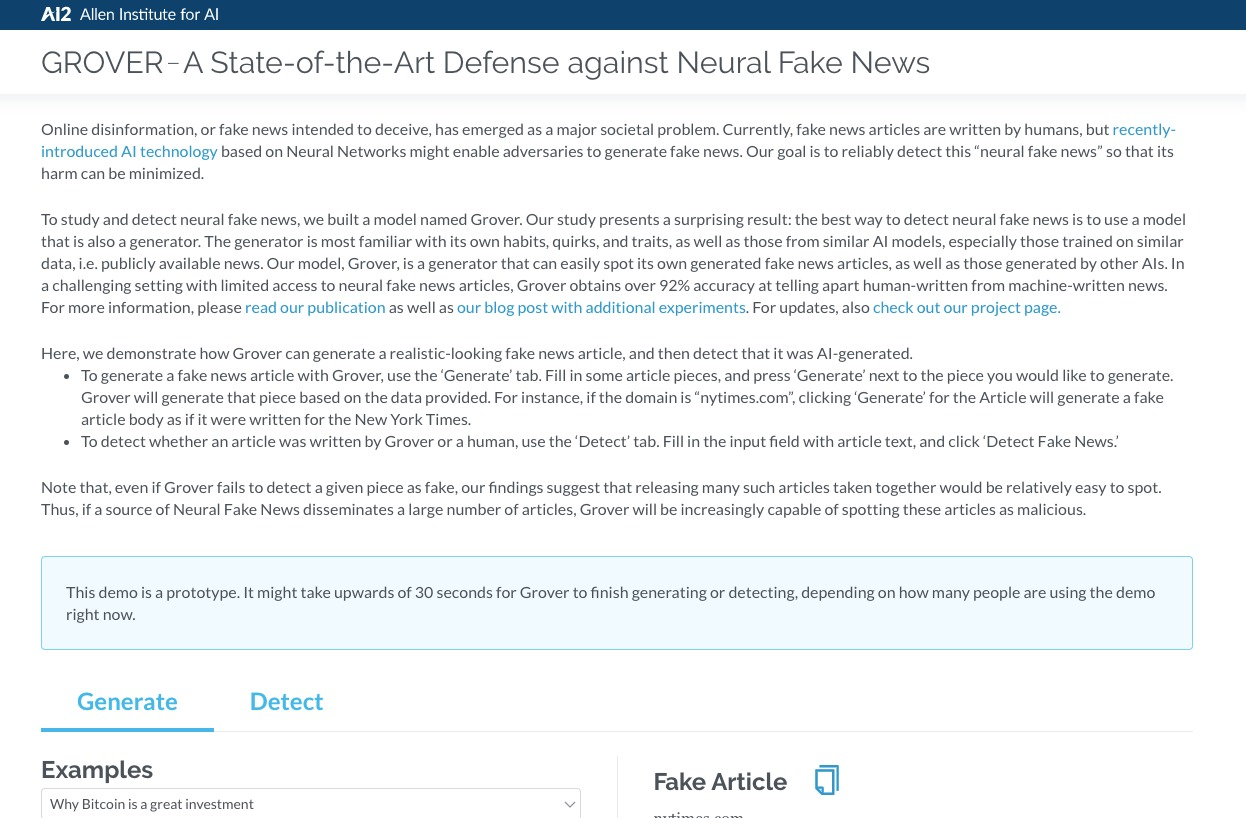The width and height of the screenshot is (1246, 818).
Task: Switch to the Generate tab
Action: (127, 701)
